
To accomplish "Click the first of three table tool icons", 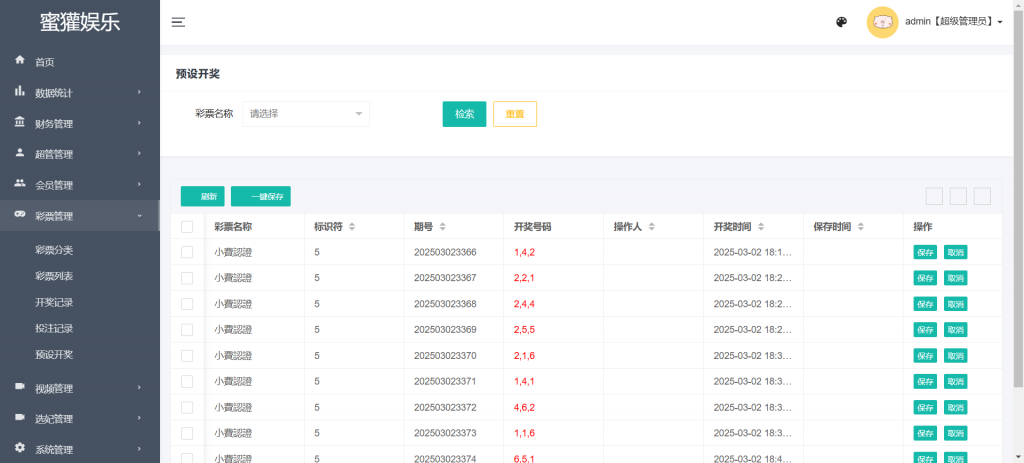I will (935, 197).
